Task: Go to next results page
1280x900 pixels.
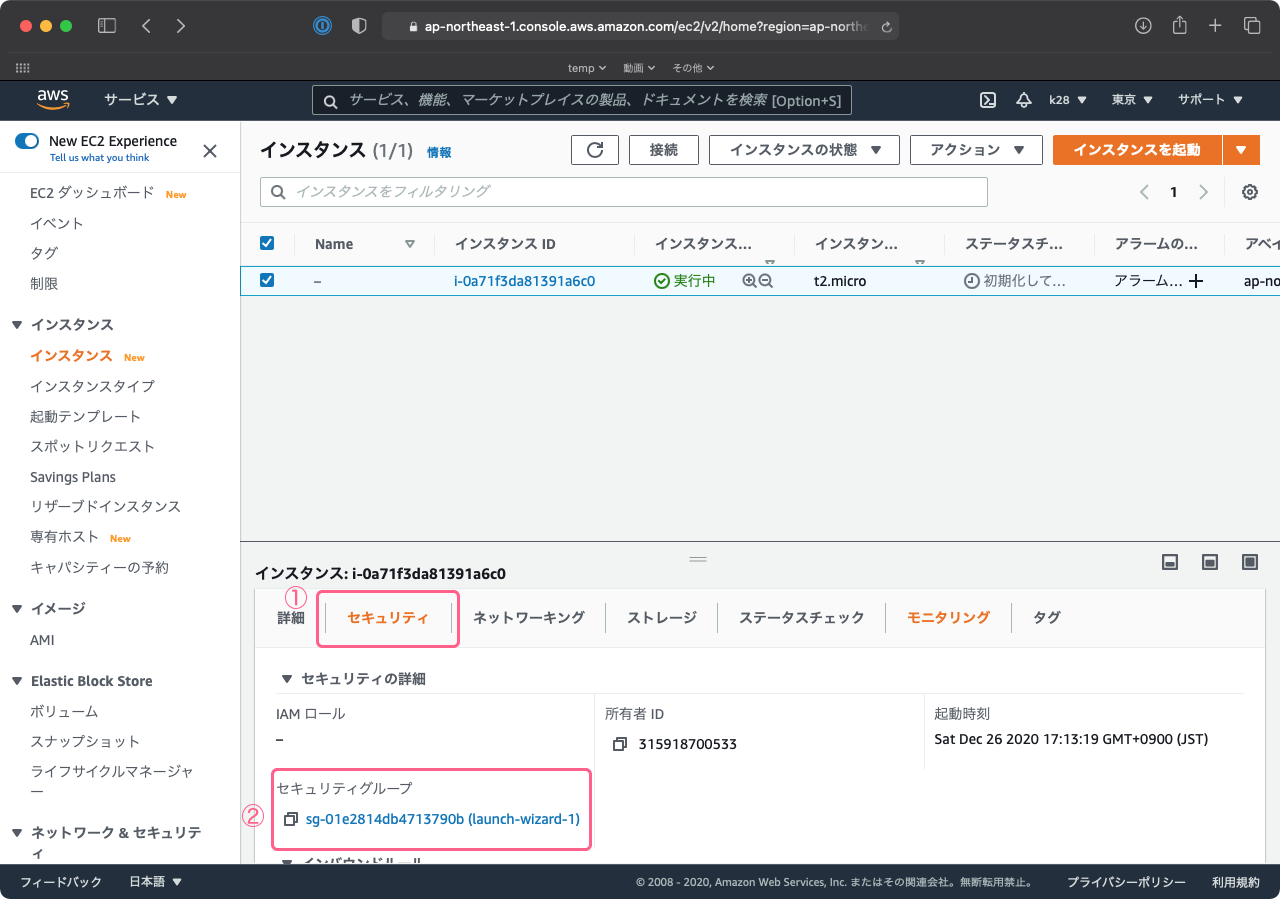Action: (x=1204, y=192)
